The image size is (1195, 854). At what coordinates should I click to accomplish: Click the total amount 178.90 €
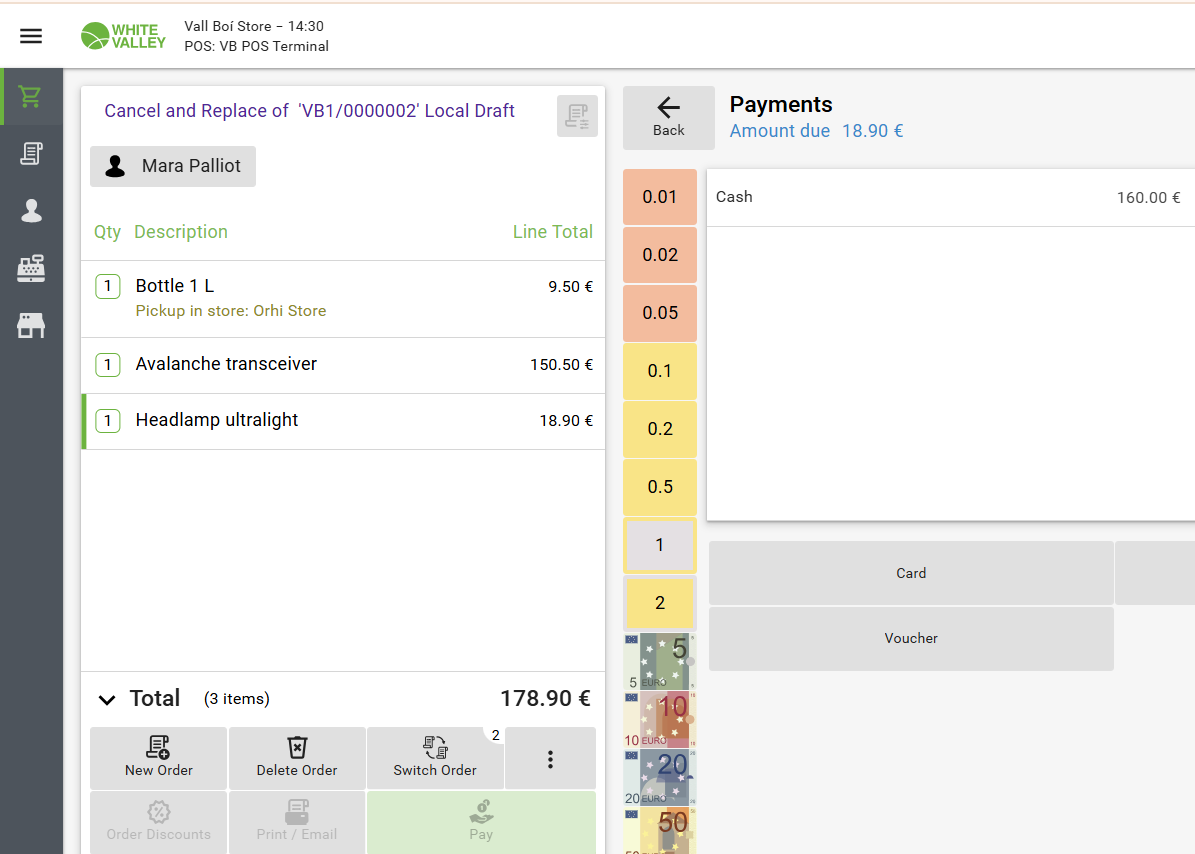[545, 699]
